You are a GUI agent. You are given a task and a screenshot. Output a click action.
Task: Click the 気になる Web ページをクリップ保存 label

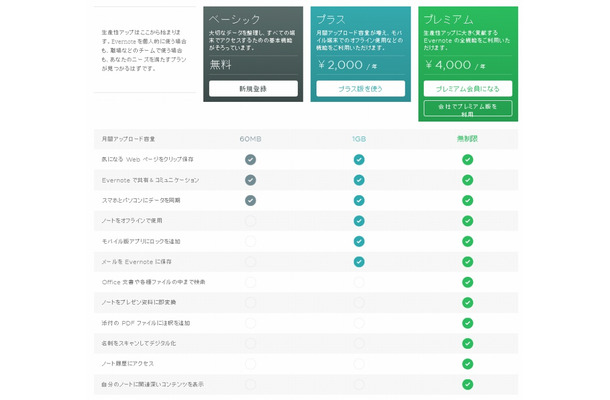point(147,159)
